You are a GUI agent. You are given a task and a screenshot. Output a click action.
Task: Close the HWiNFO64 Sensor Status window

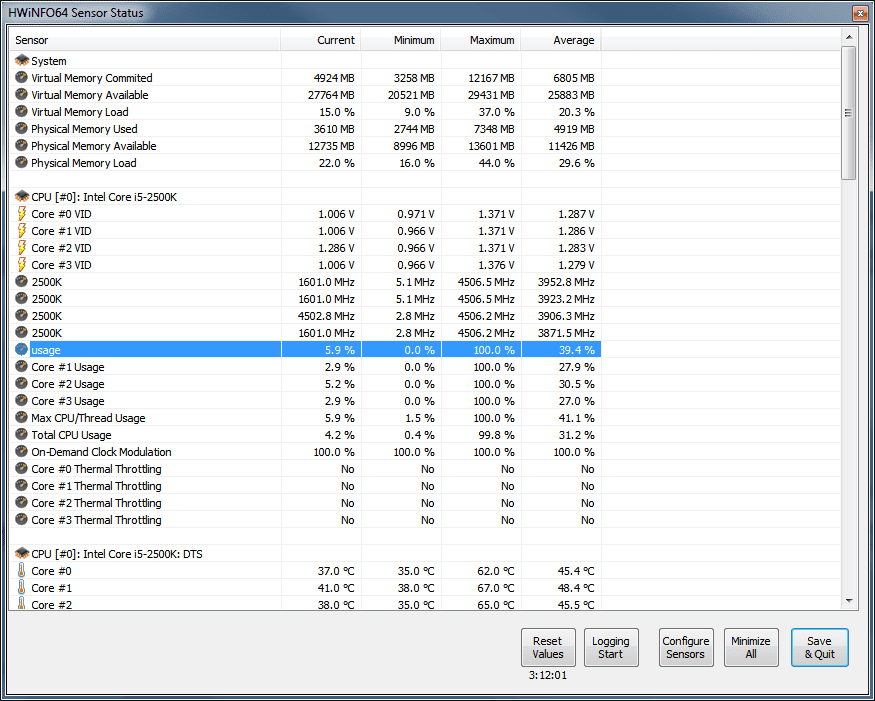(859, 13)
